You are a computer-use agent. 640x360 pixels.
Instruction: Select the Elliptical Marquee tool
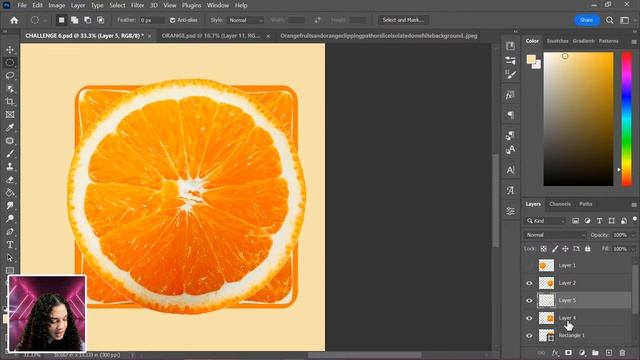point(10,62)
